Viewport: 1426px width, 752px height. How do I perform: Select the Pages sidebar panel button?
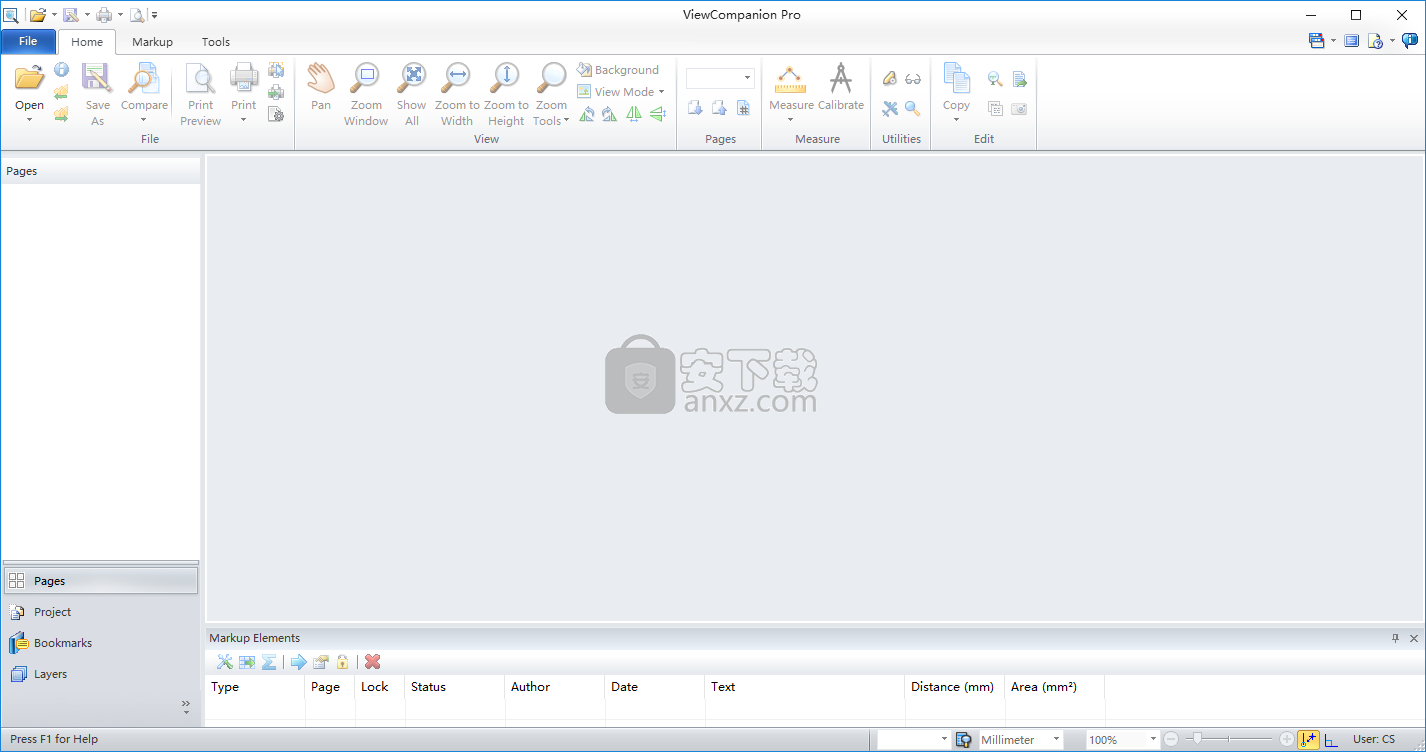pyautogui.click(x=100, y=581)
